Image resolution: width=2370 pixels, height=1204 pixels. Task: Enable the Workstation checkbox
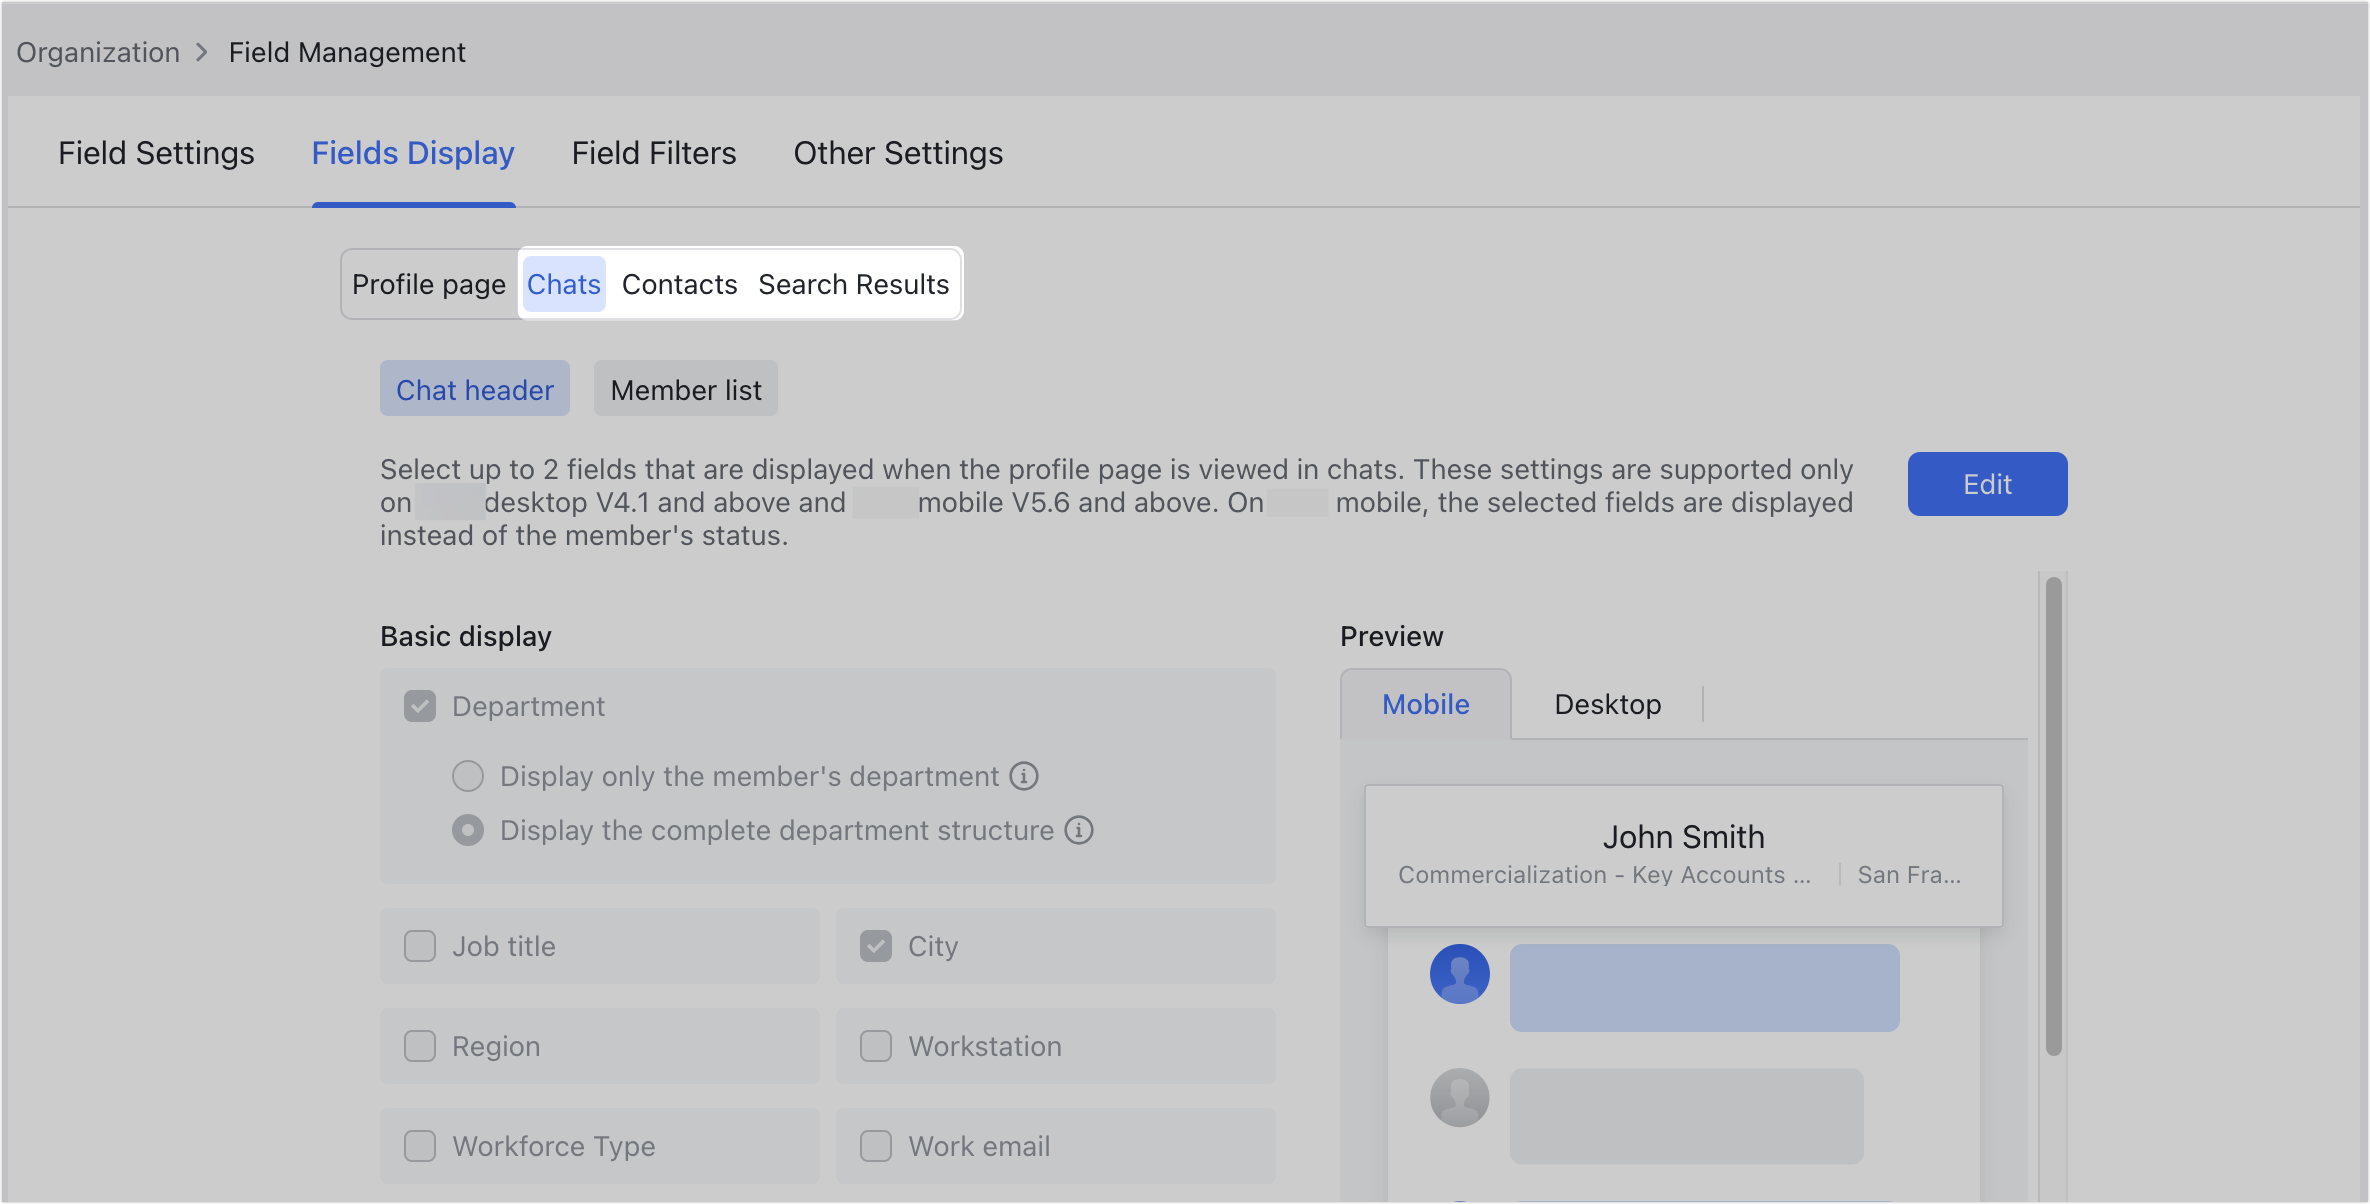(875, 1046)
